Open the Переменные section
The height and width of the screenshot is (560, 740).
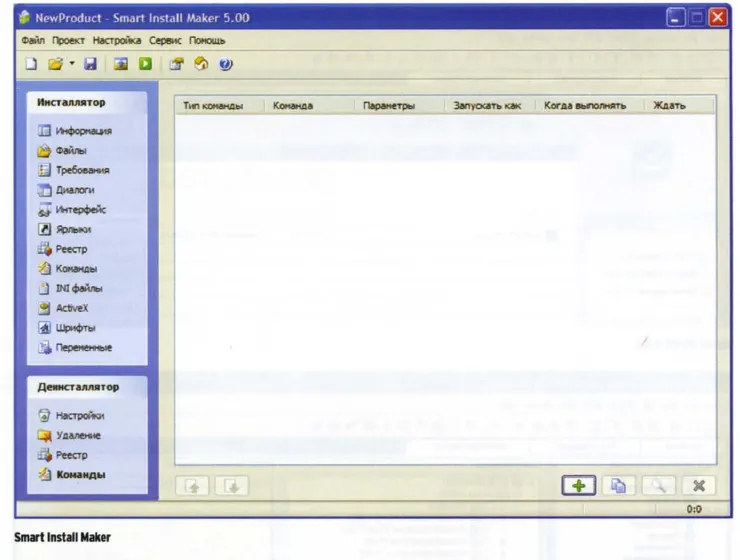[x=84, y=348]
